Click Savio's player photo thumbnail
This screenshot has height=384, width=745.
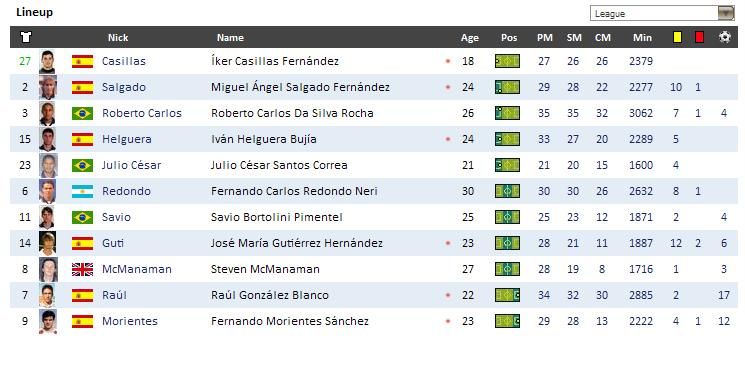(x=48, y=217)
